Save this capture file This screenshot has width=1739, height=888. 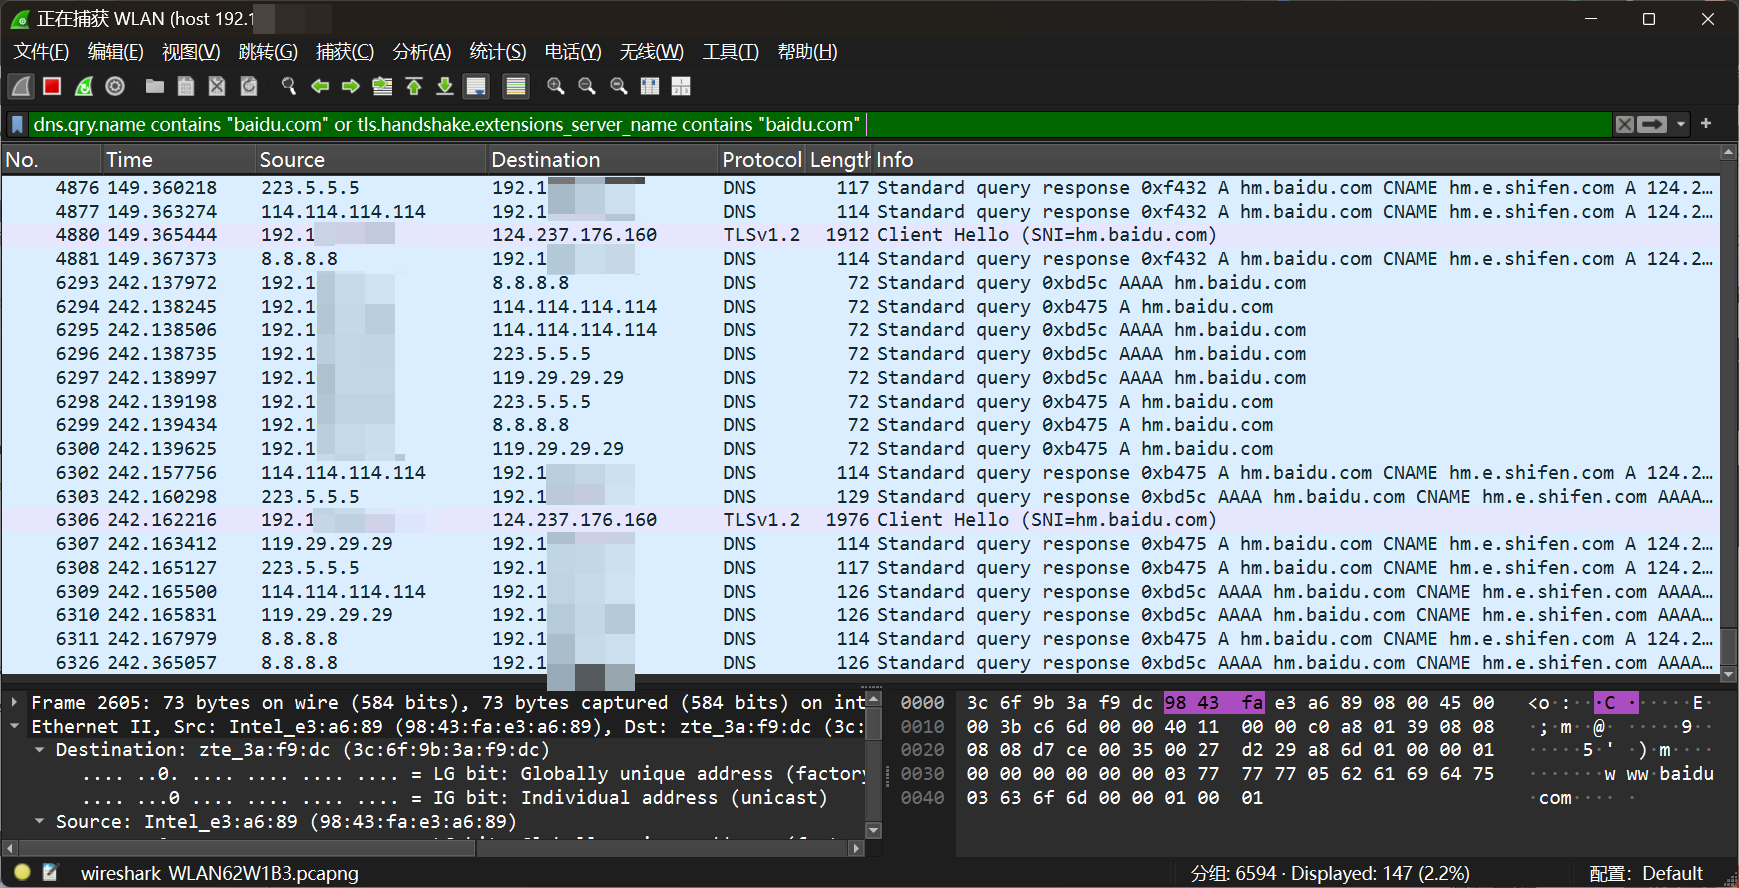pyautogui.click(x=186, y=86)
